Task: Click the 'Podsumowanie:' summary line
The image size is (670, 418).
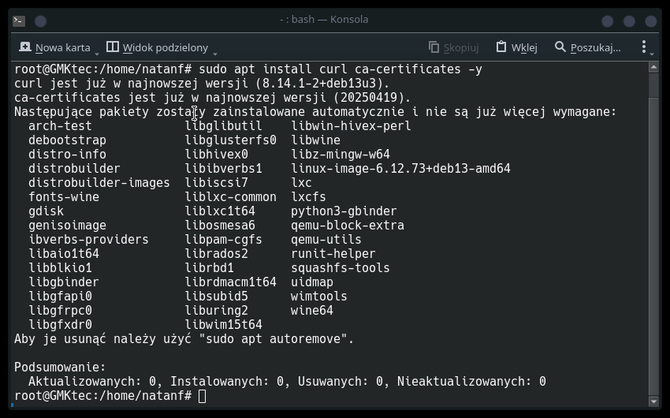Action: [x=60, y=367]
